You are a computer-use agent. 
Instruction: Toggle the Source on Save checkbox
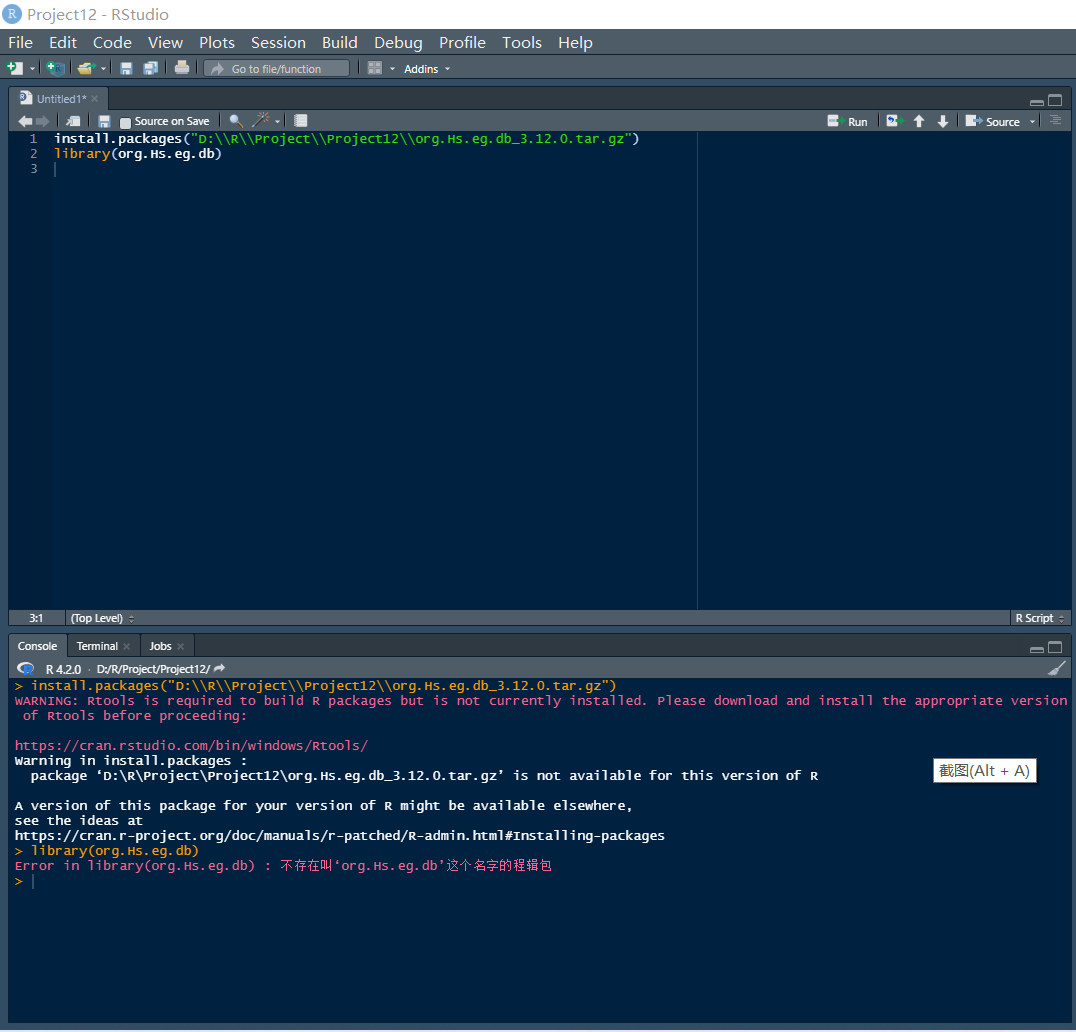(126, 122)
